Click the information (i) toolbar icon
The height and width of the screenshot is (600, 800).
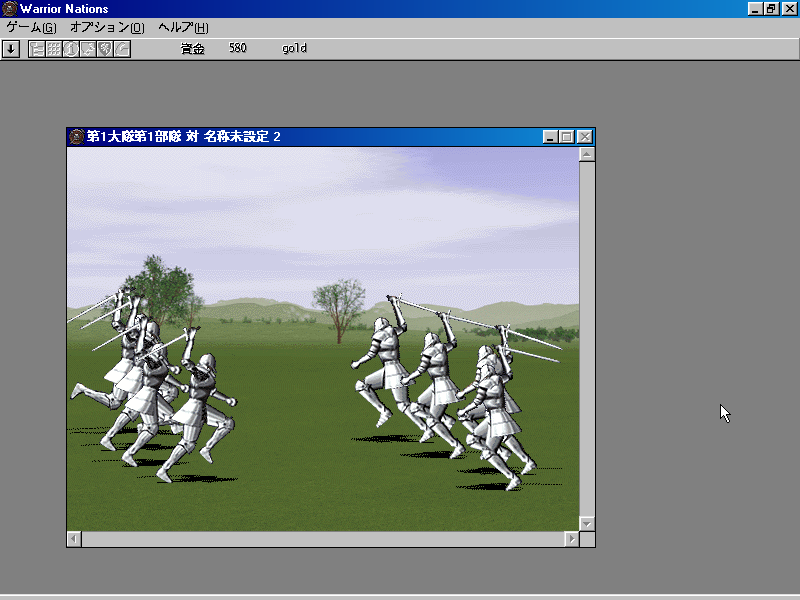[71, 49]
